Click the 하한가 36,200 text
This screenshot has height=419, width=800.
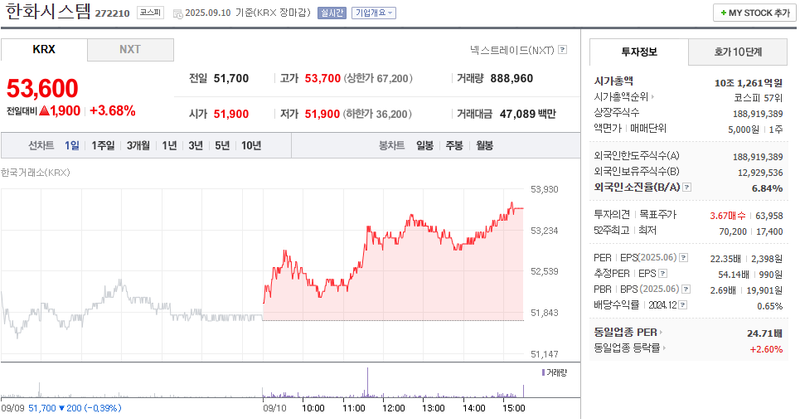[x=377, y=114]
